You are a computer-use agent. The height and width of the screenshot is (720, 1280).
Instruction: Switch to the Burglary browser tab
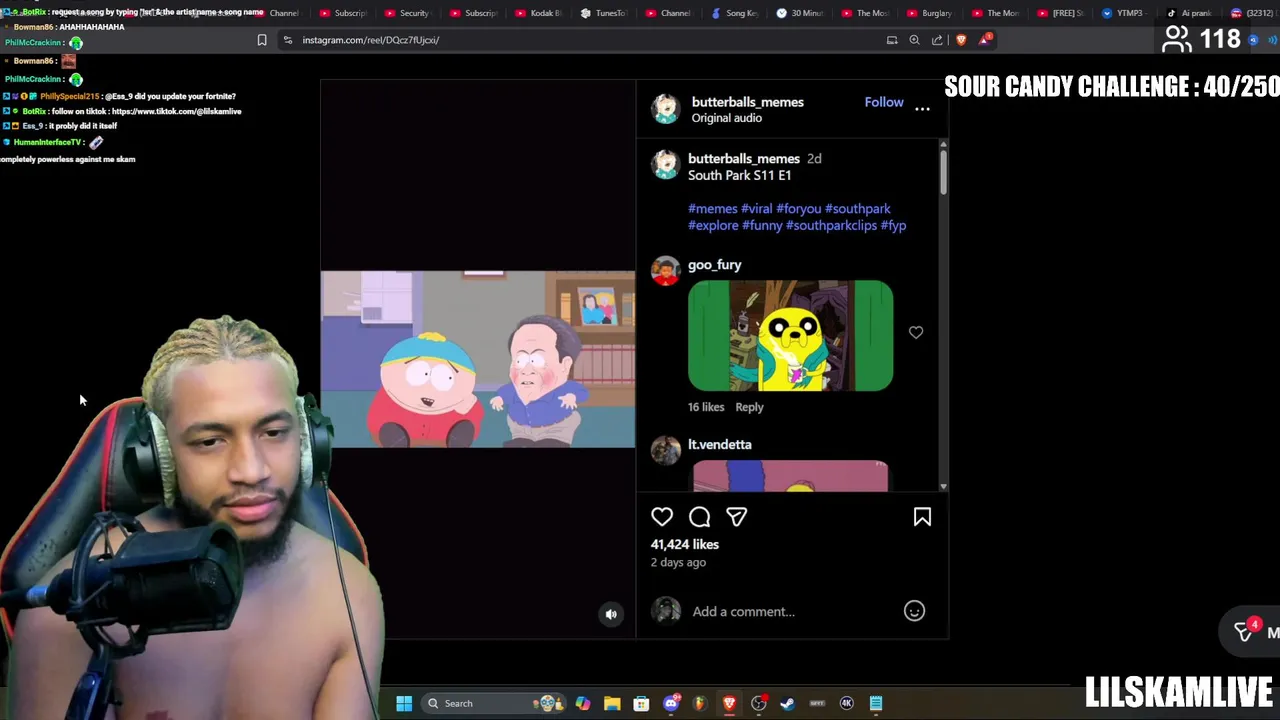click(x=929, y=13)
